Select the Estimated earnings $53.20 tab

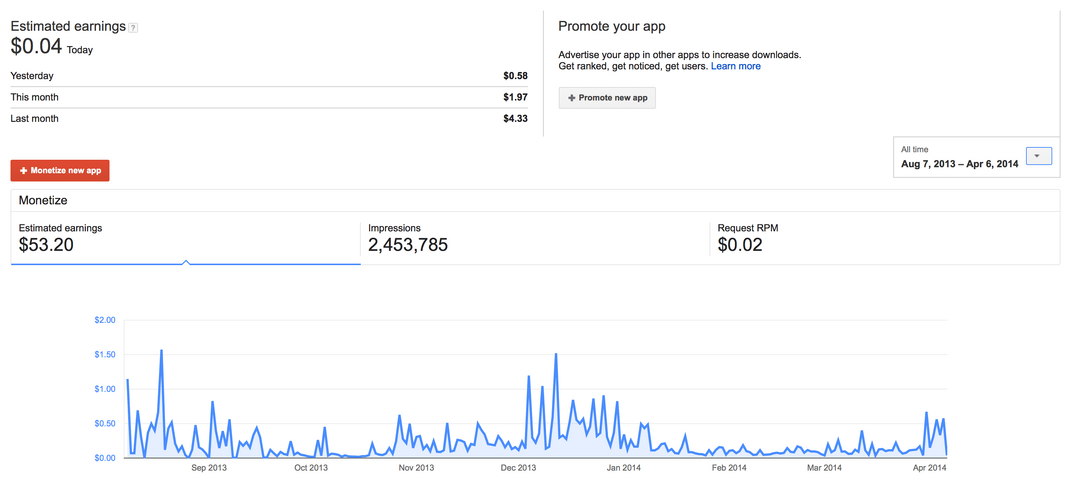[x=185, y=238]
